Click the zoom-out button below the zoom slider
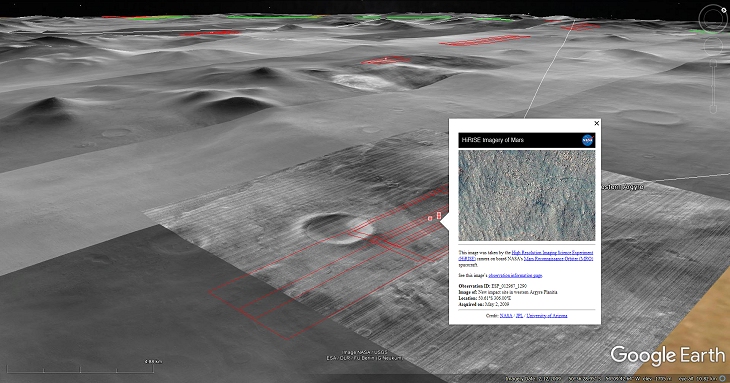This screenshot has height=383, width=730. tap(713, 109)
